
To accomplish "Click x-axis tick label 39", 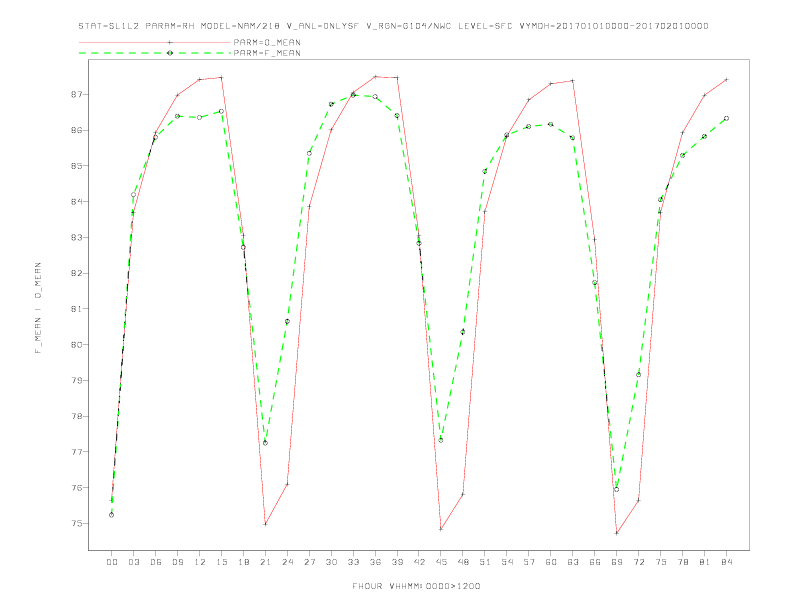I will tap(397, 562).
